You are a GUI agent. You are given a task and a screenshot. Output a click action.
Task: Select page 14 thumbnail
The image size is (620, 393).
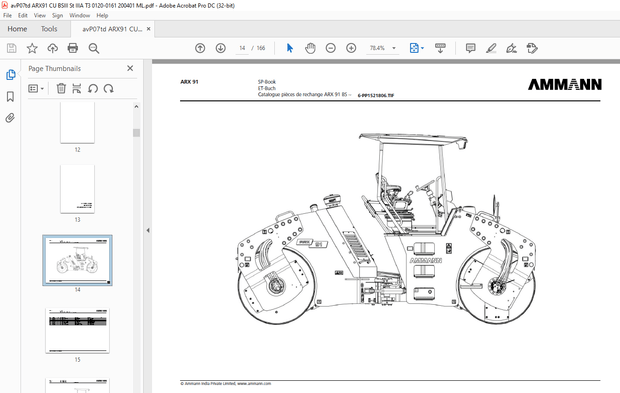[78, 260]
